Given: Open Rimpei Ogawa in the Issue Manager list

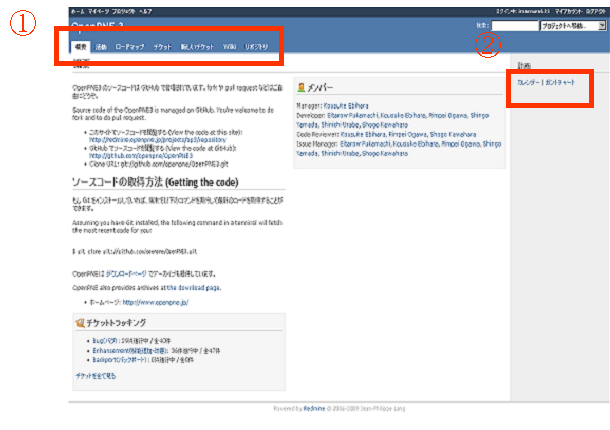Looking at the screenshot, I should [x=461, y=144].
